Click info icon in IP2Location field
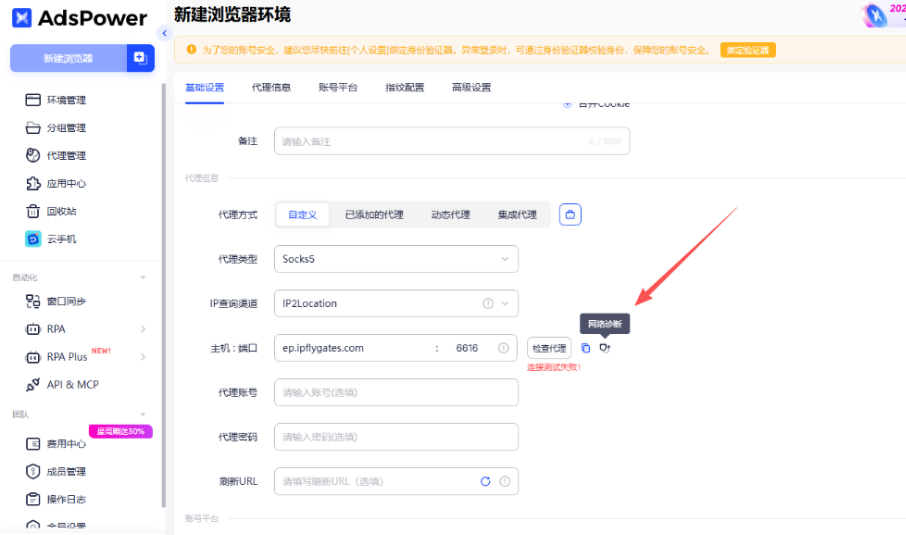This screenshot has height=535, width=906. coord(488,303)
